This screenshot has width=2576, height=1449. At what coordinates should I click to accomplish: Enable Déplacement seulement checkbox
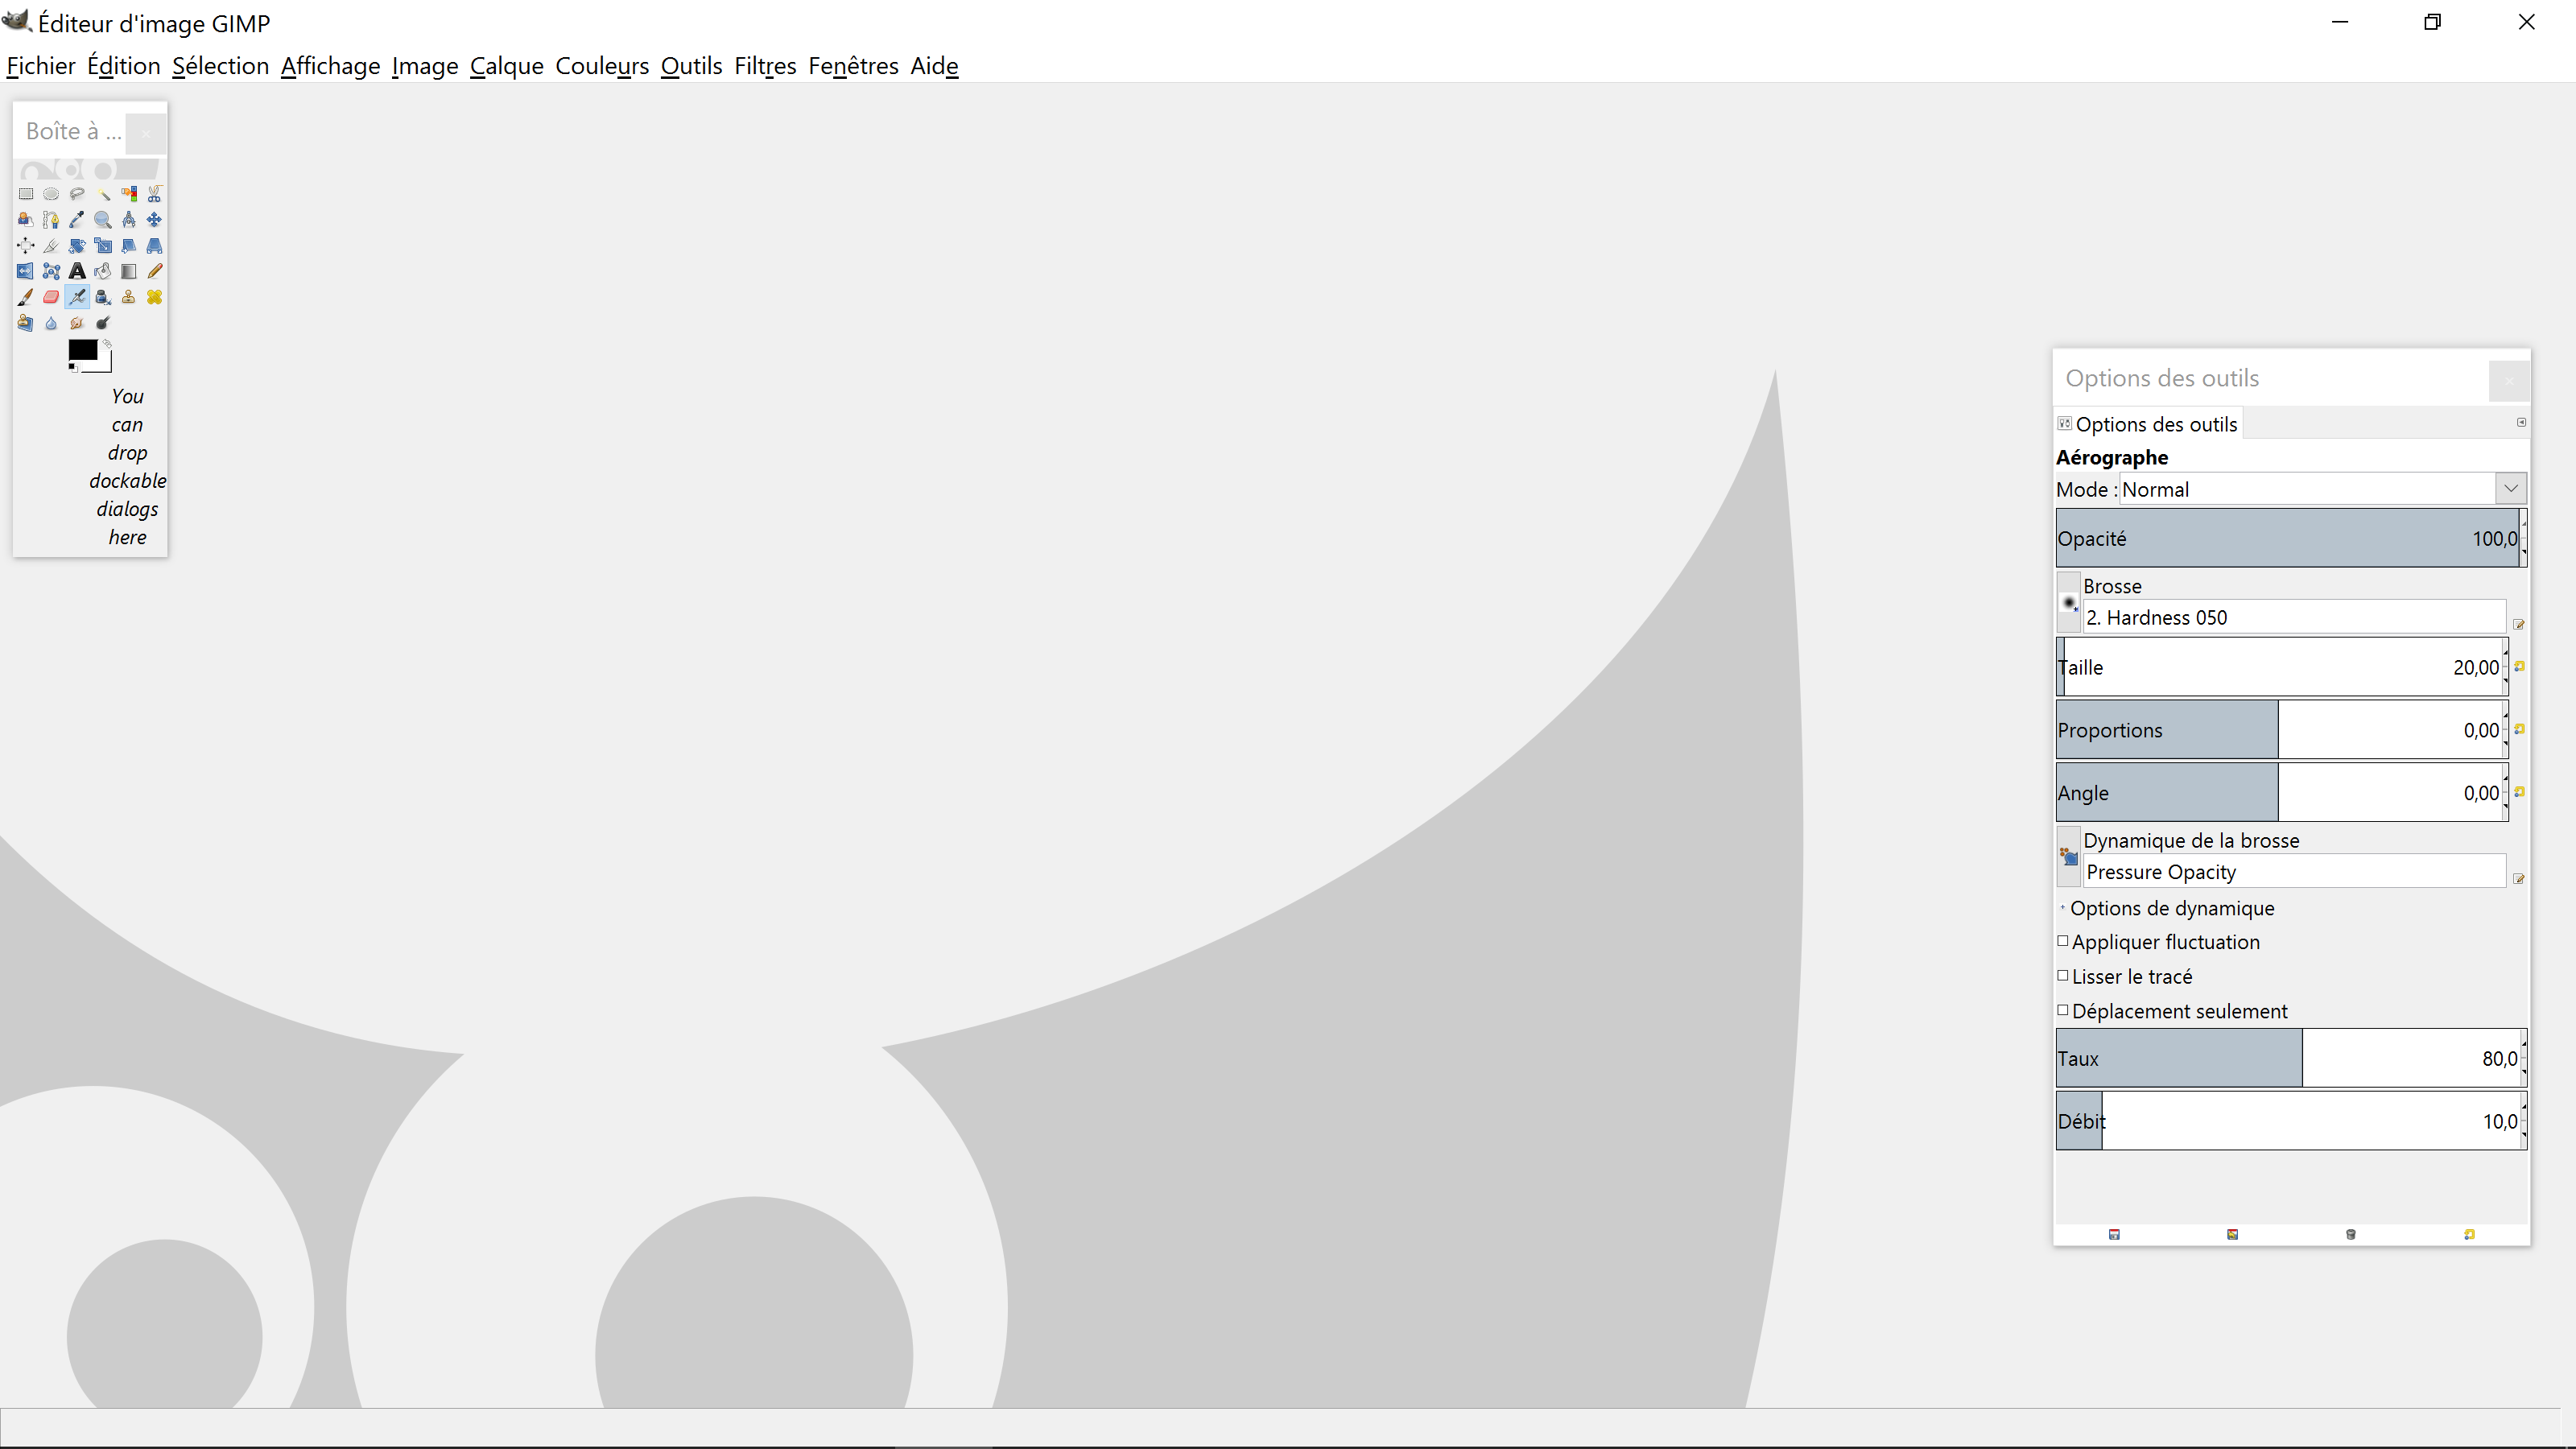pos(2063,1010)
